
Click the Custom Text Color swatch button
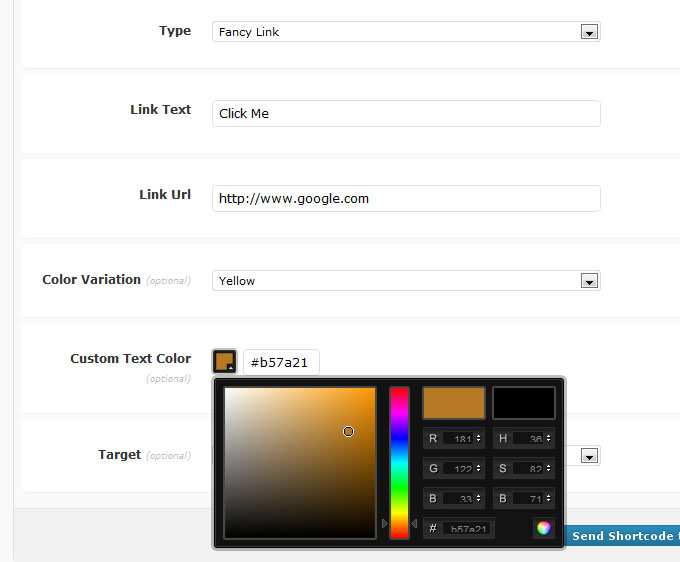click(224, 361)
